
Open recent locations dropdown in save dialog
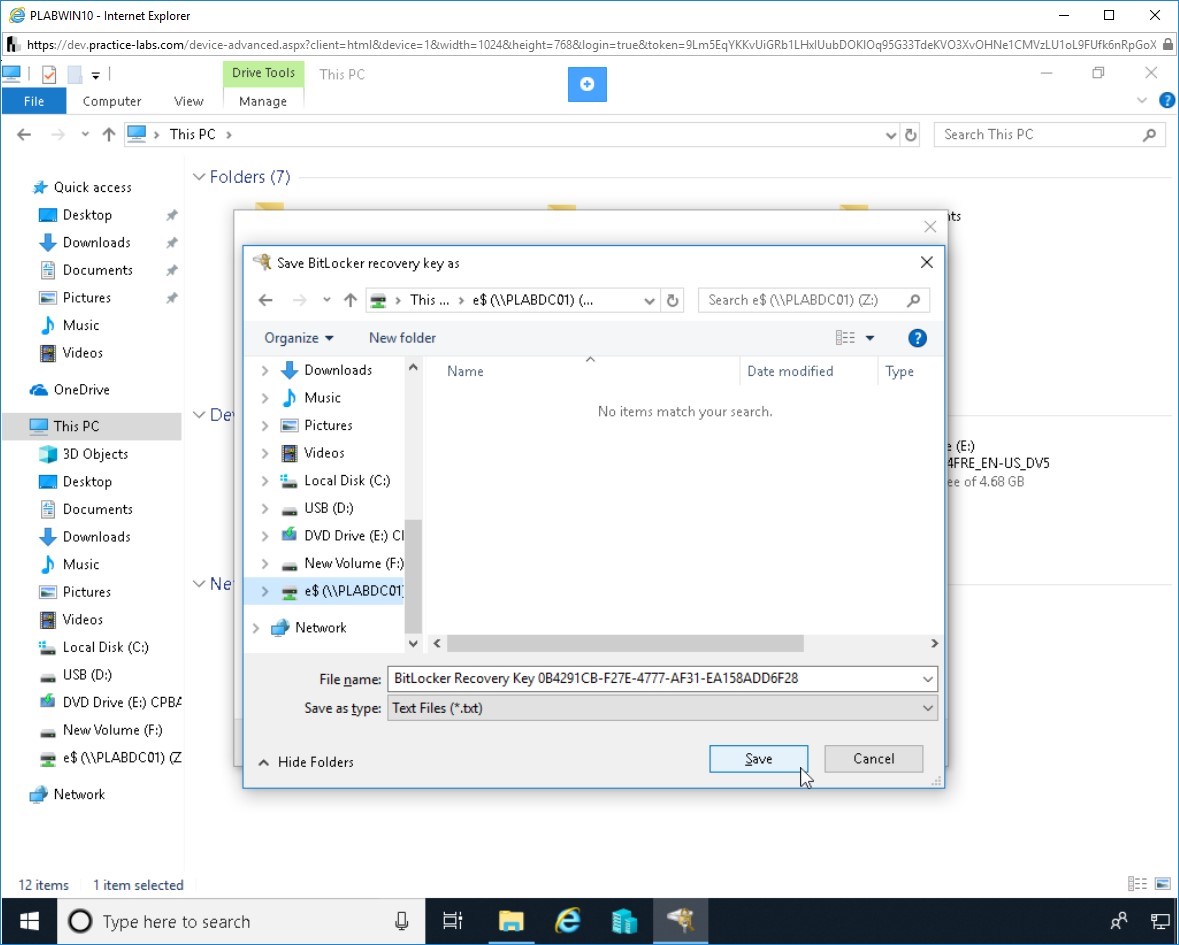[326, 300]
